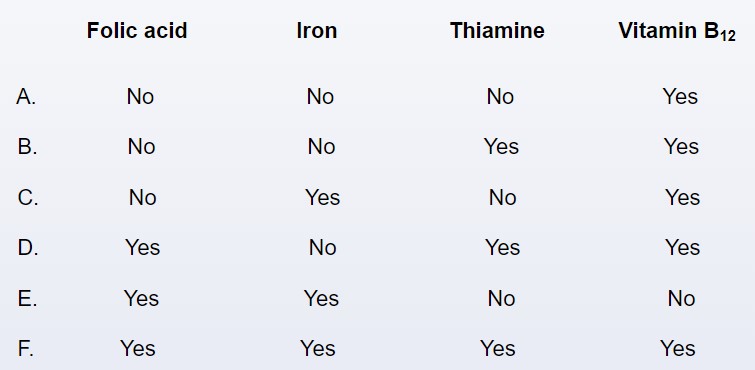Click the Folic acid column header
The width and height of the screenshot is (755, 370).
tap(137, 31)
